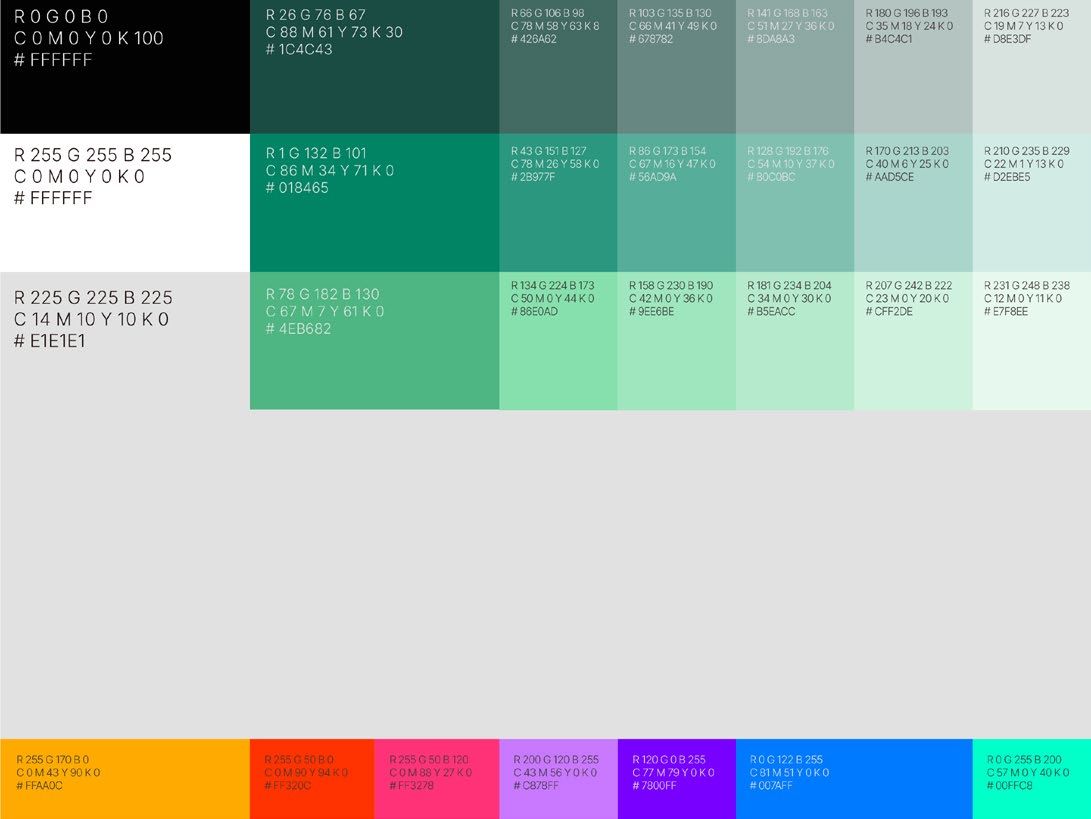Image resolution: width=1091 pixels, height=819 pixels.
Task: Choose the #CFF2DE pale mint swatch
Action: pyautogui.click(x=914, y=341)
